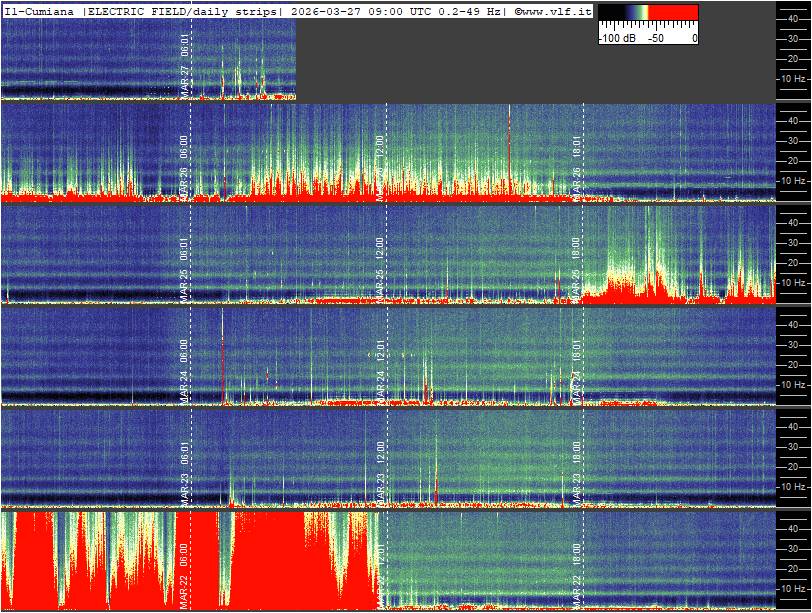Select the MAR 24 06:00 time marker

pyautogui.click(x=185, y=366)
